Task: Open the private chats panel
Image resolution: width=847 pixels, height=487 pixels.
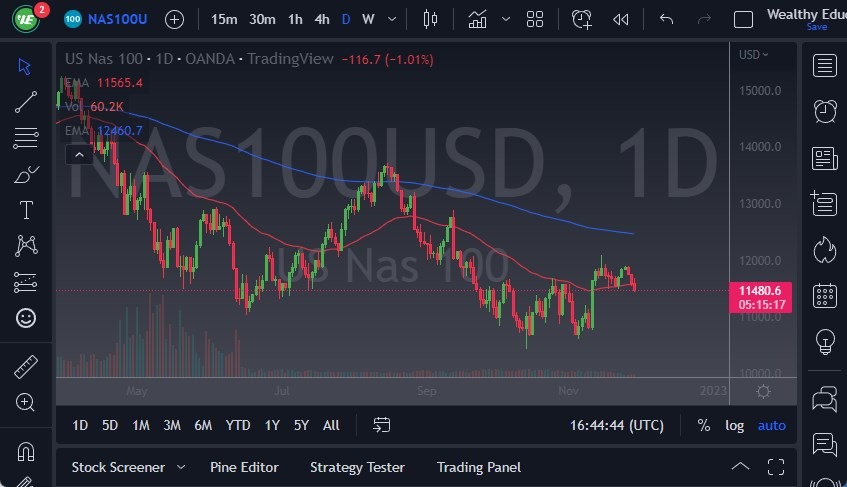Action: tap(824, 444)
